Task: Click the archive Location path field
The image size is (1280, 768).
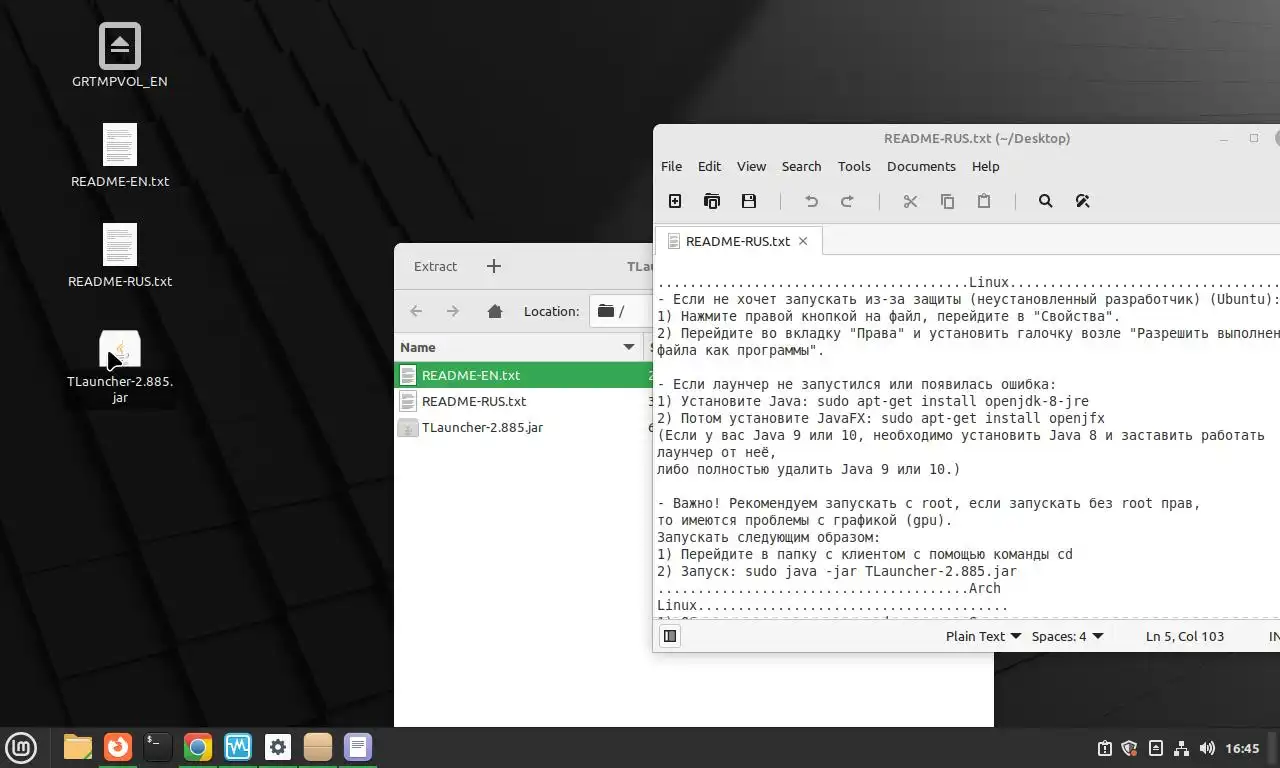Action: click(x=620, y=311)
